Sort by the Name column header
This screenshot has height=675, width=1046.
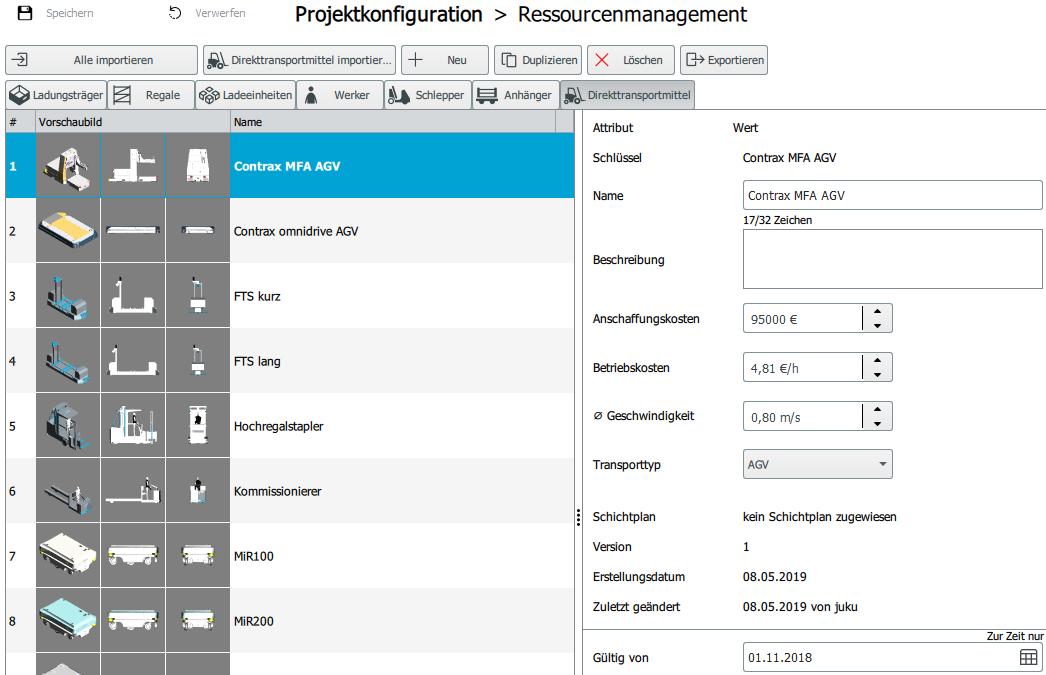point(393,122)
